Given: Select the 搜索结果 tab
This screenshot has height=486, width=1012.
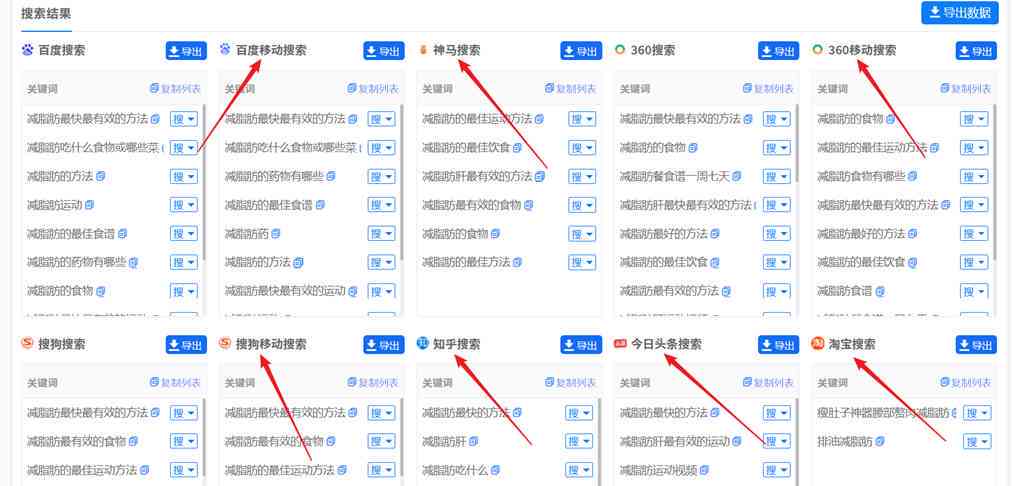Looking at the screenshot, I should (x=46, y=14).
